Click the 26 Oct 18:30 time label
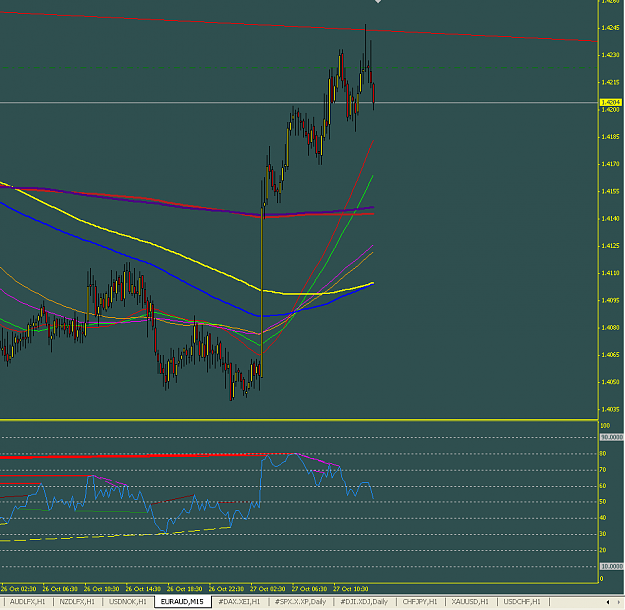This screenshot has height=610, width=625. click(x=184, y=589)
